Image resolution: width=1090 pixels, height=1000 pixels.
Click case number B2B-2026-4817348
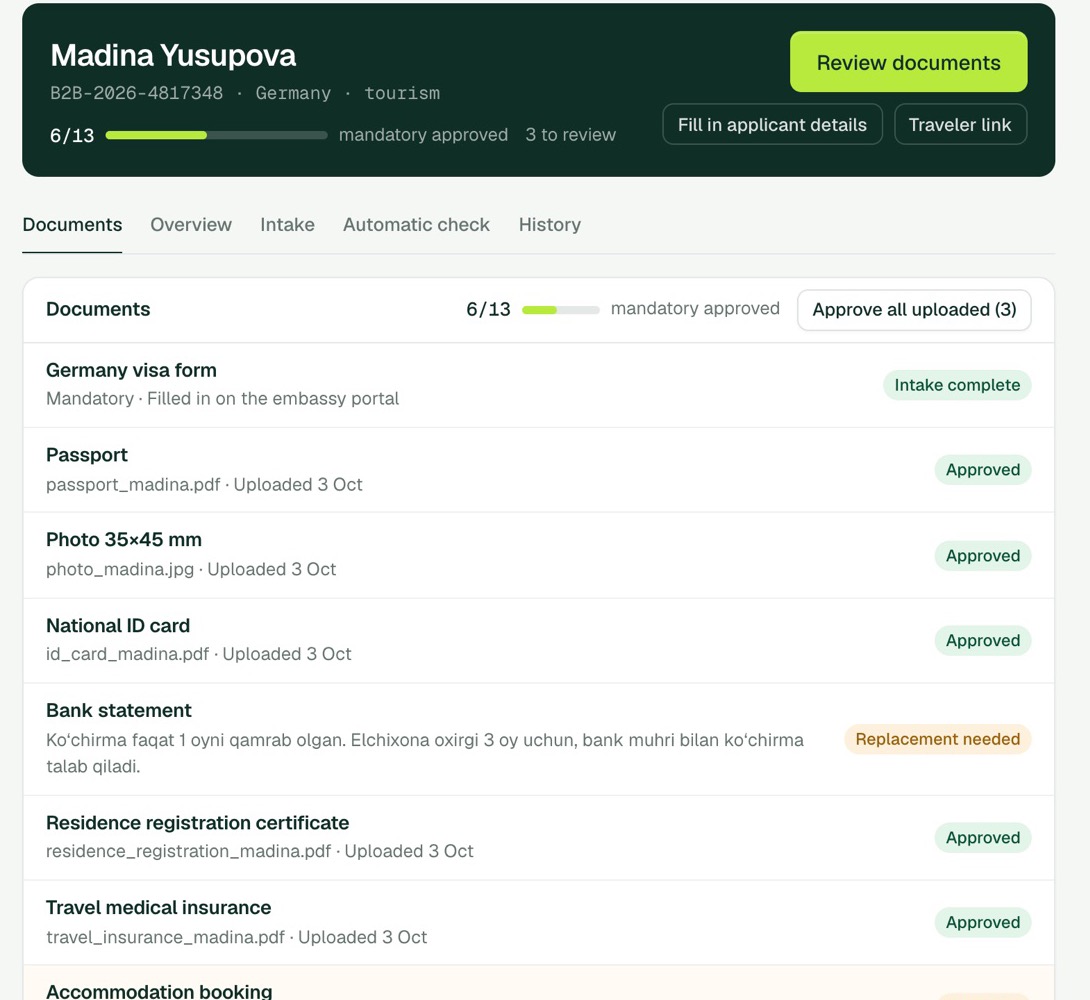pos(136,93)
